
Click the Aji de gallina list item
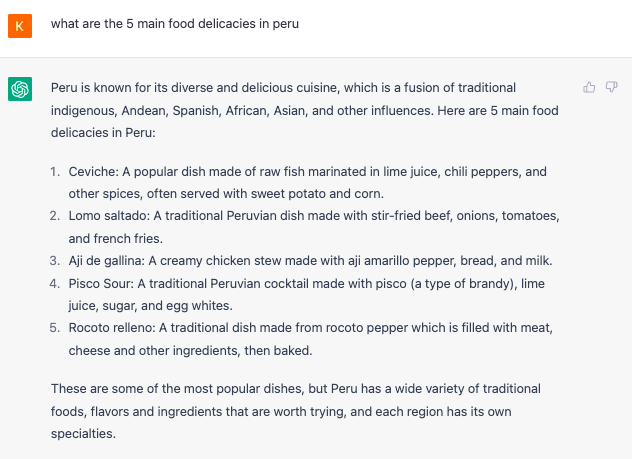coord(310,261)
